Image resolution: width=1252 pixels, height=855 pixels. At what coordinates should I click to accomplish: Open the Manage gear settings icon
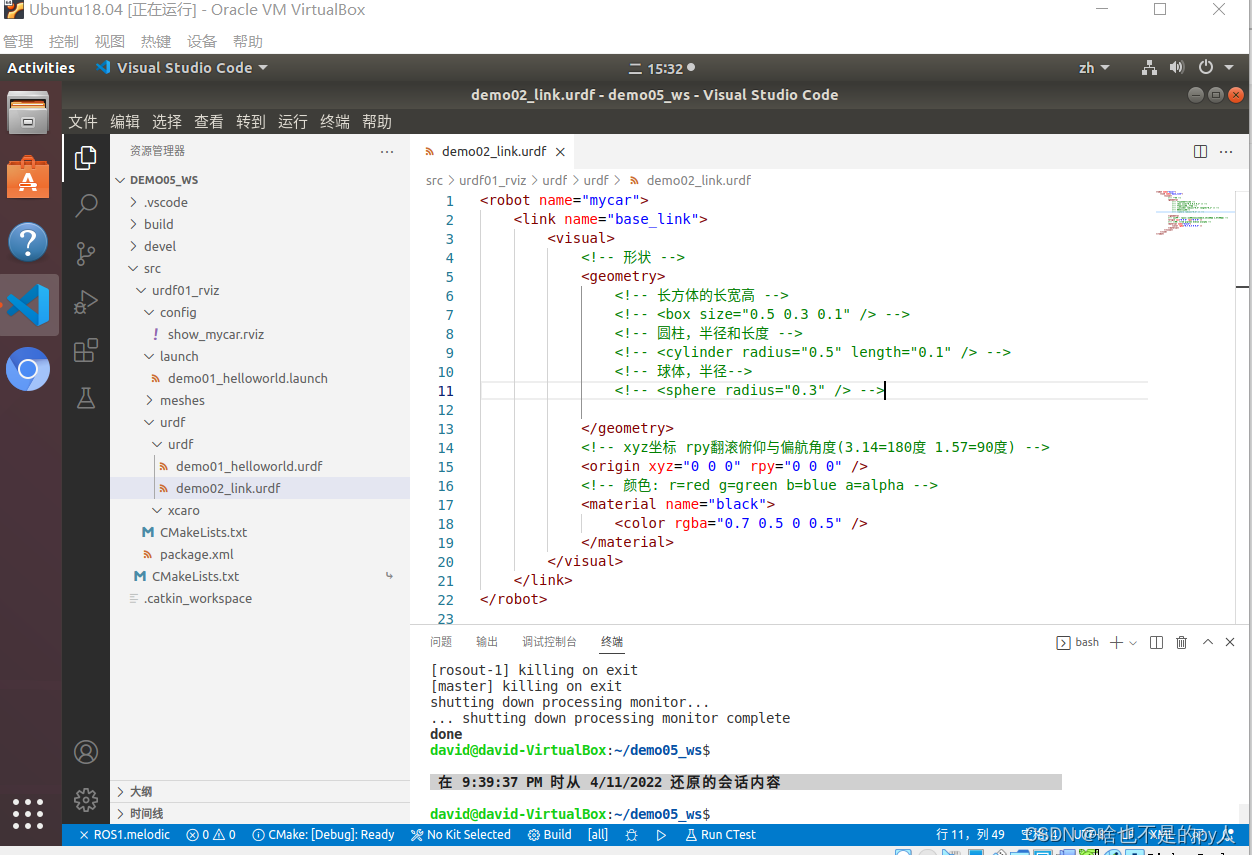86,800
